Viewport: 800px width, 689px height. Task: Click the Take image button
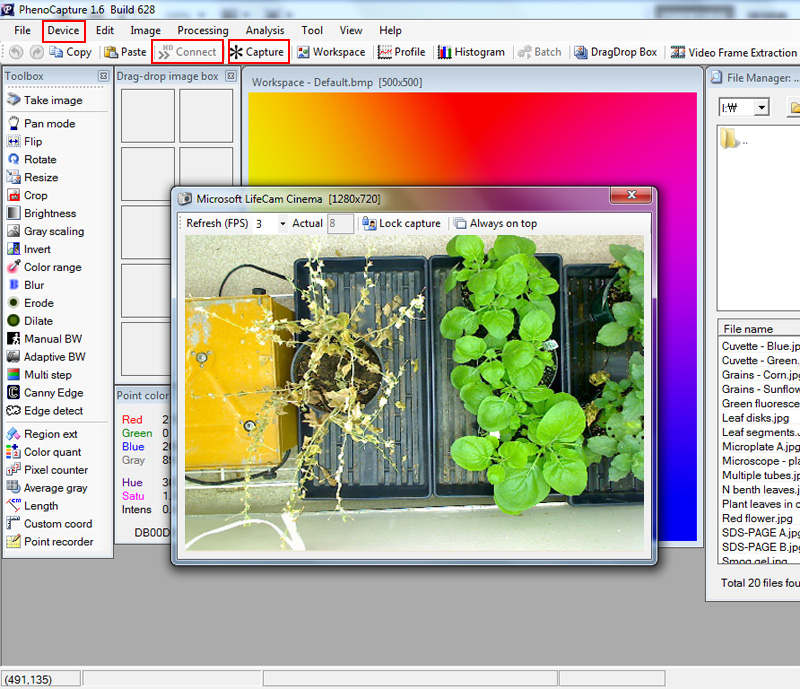pyautogui.click(x=52, y=100)
